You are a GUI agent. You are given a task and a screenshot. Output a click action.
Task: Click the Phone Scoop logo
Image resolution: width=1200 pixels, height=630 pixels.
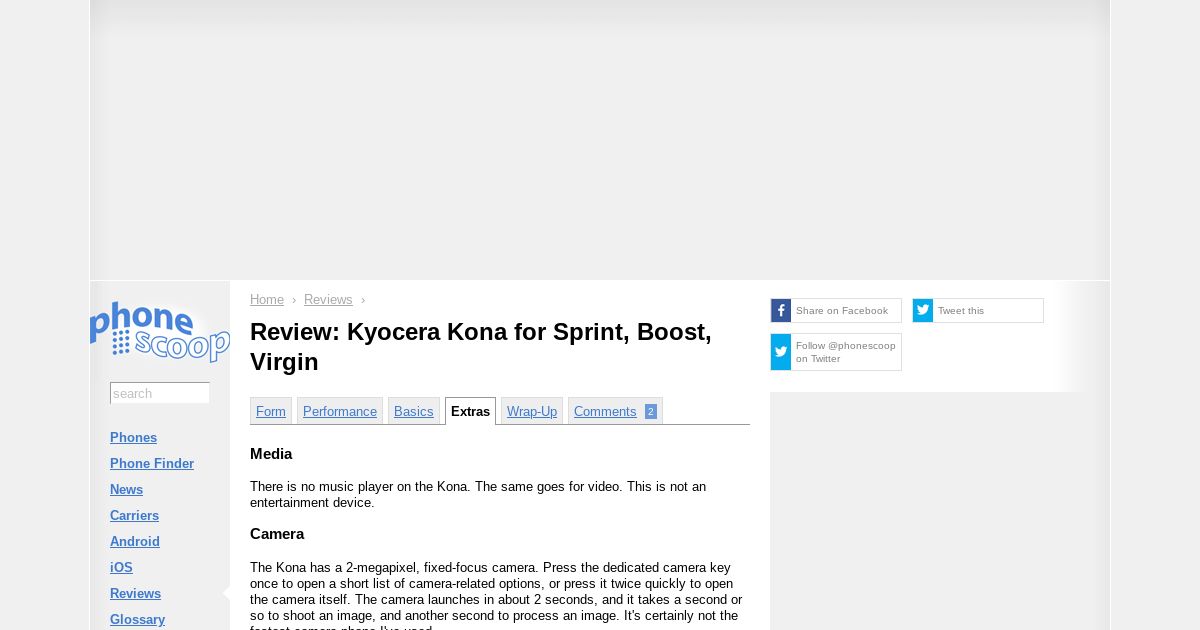tap(160, 331)
